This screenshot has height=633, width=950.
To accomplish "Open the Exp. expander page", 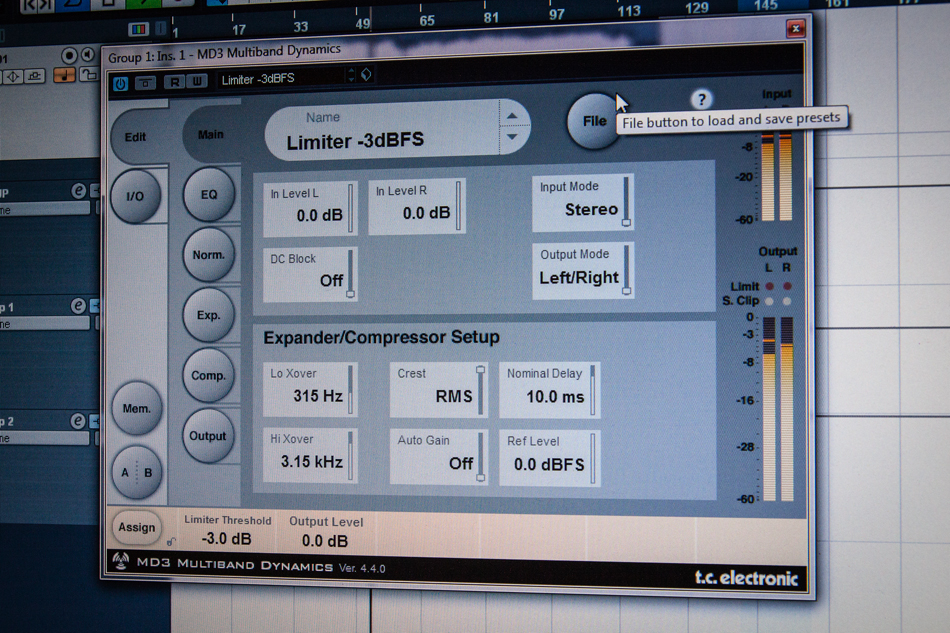I will click(208, 315).
